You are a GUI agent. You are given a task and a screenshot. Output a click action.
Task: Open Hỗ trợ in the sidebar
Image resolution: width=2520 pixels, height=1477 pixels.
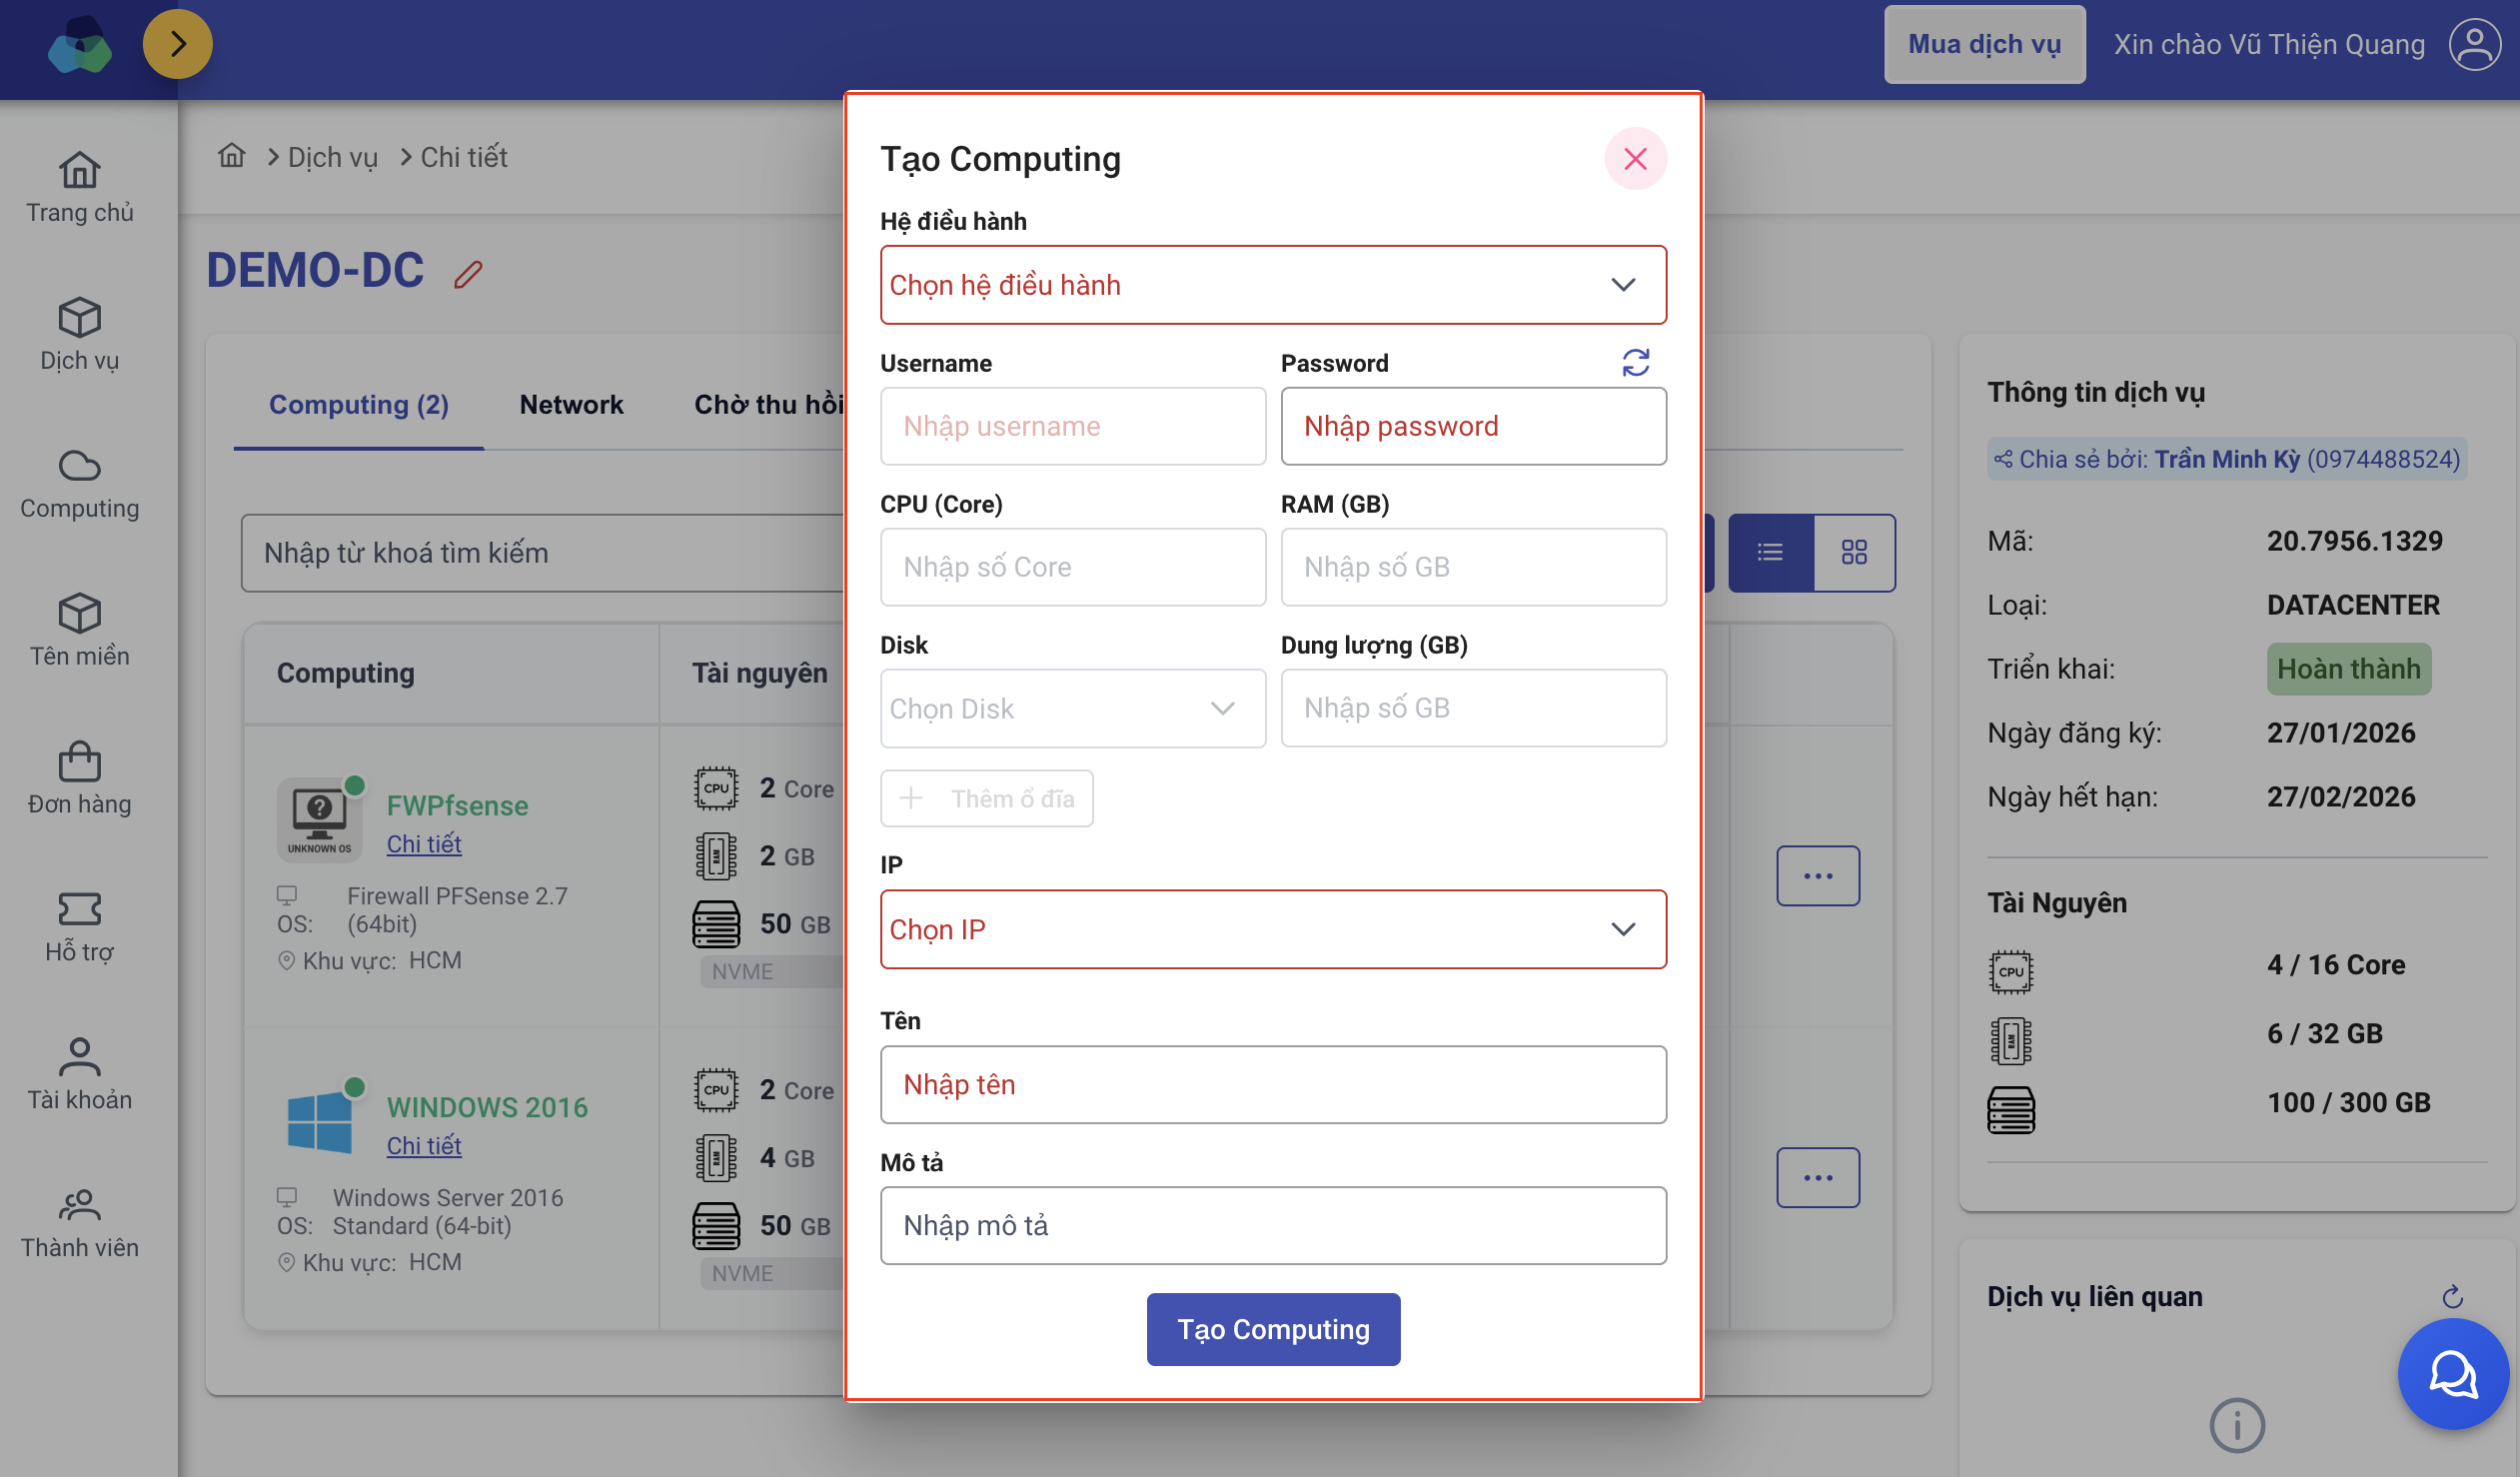[x=79, y=926]
